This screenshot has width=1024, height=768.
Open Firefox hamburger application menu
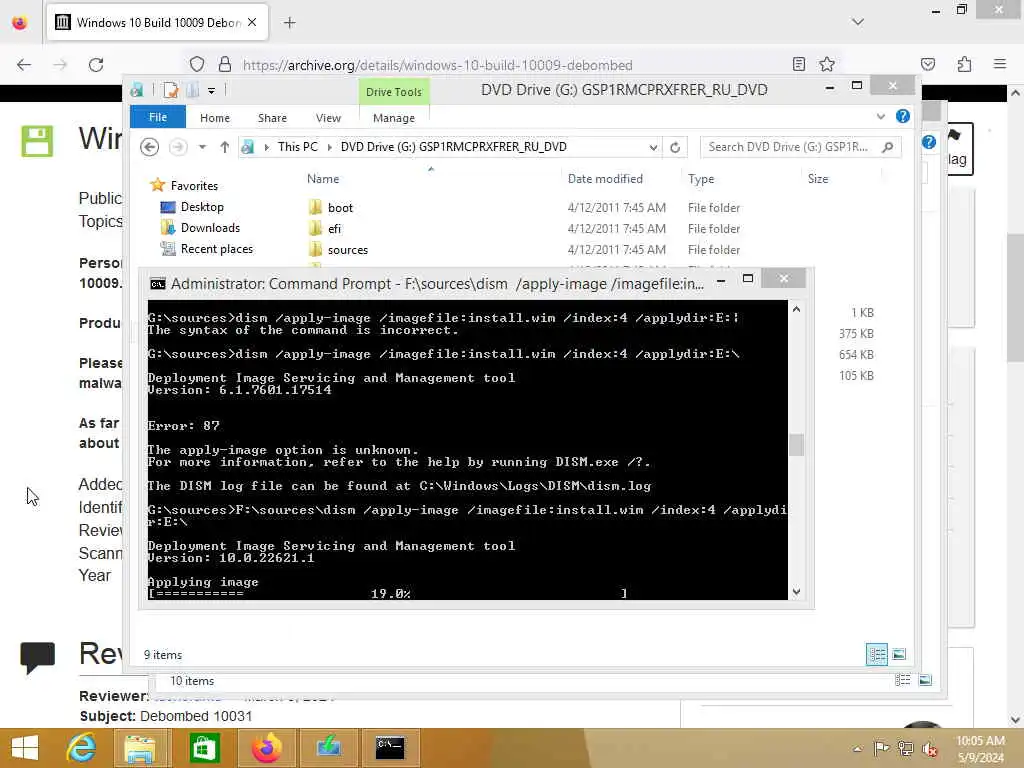(x=1000, y=64)
